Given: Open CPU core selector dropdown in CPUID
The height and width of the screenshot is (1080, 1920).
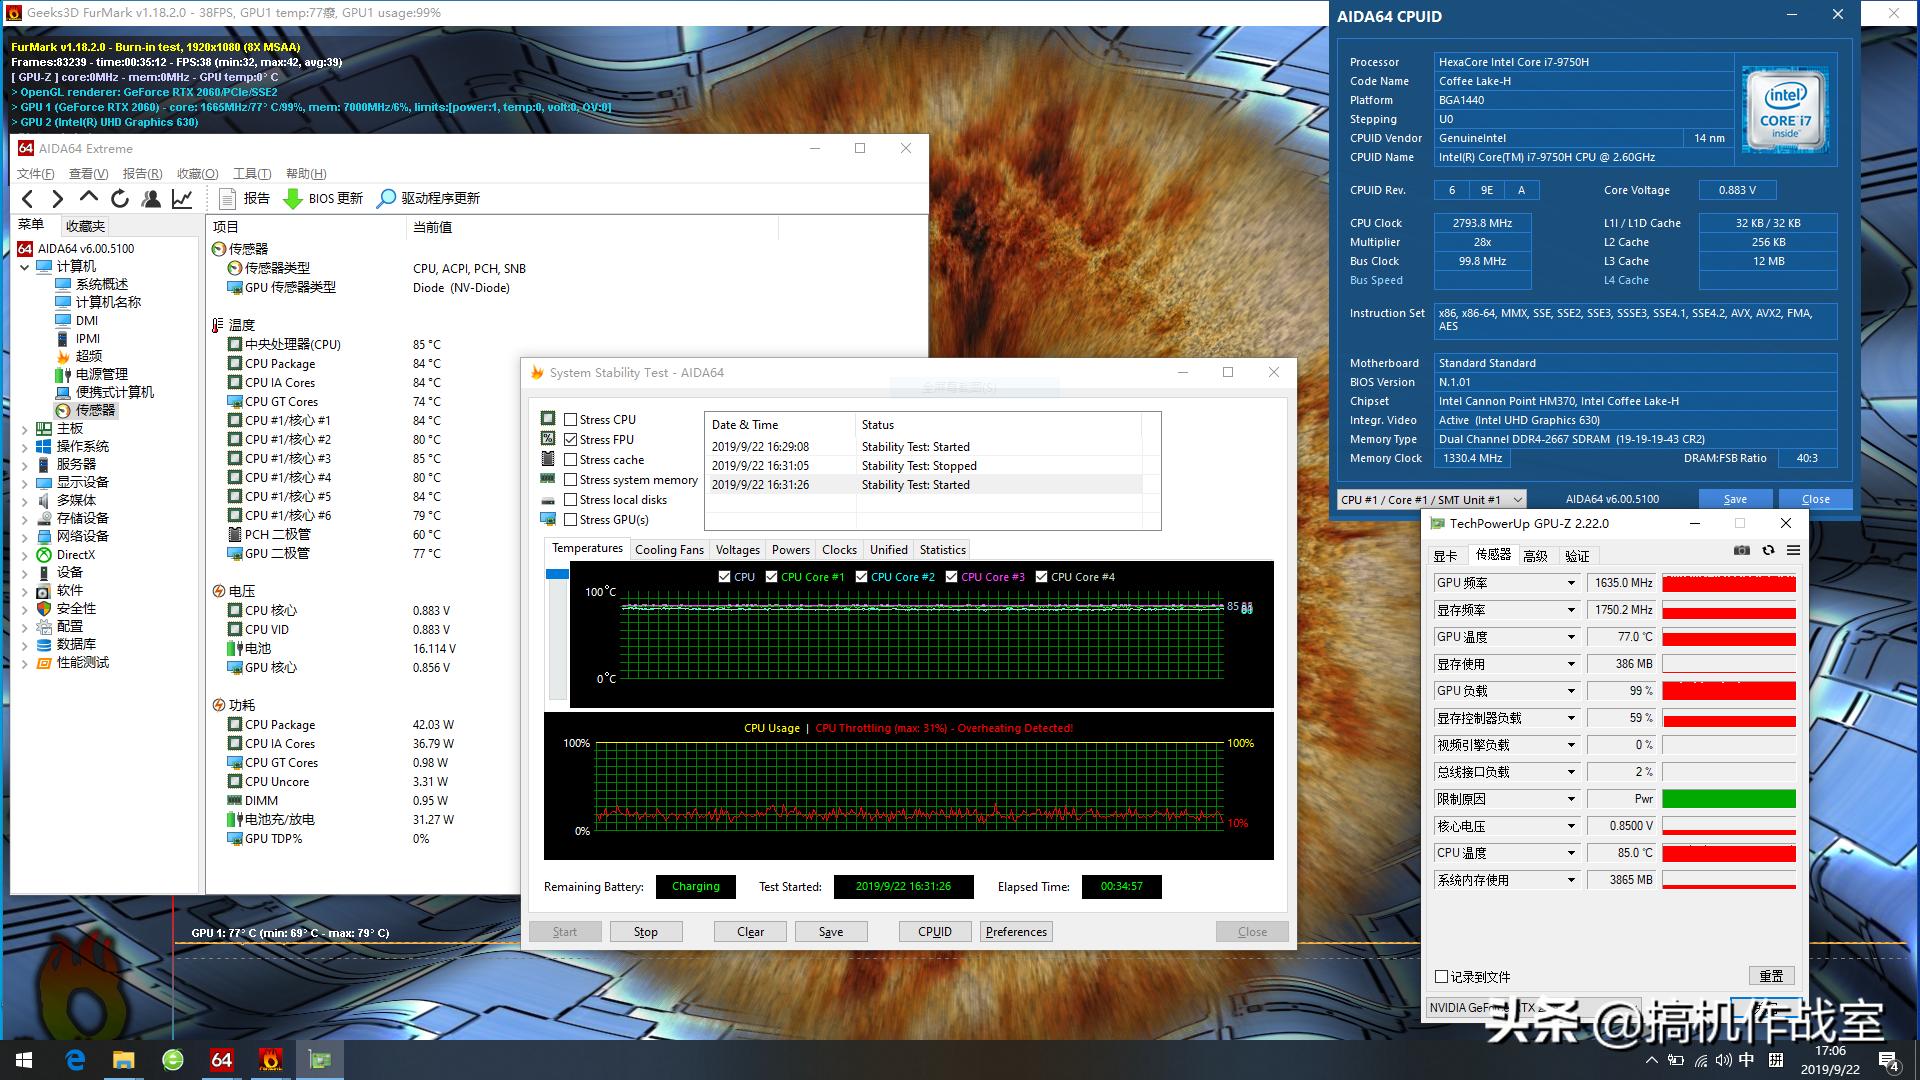Looking at the screenshot, I should pos(1517,500).
